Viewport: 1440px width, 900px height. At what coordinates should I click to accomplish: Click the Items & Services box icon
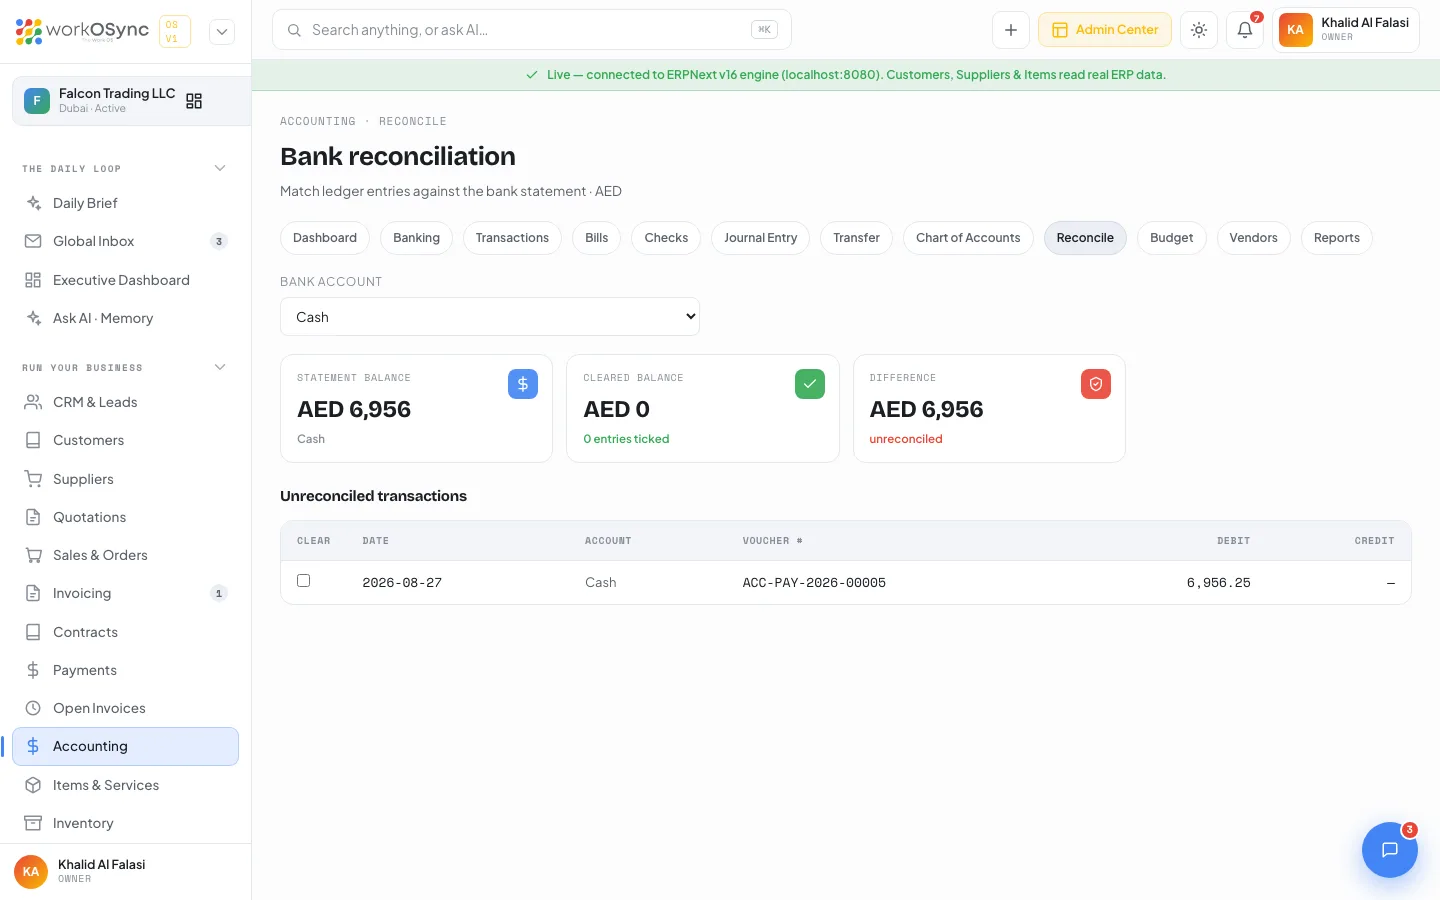(x=33, y=785)
